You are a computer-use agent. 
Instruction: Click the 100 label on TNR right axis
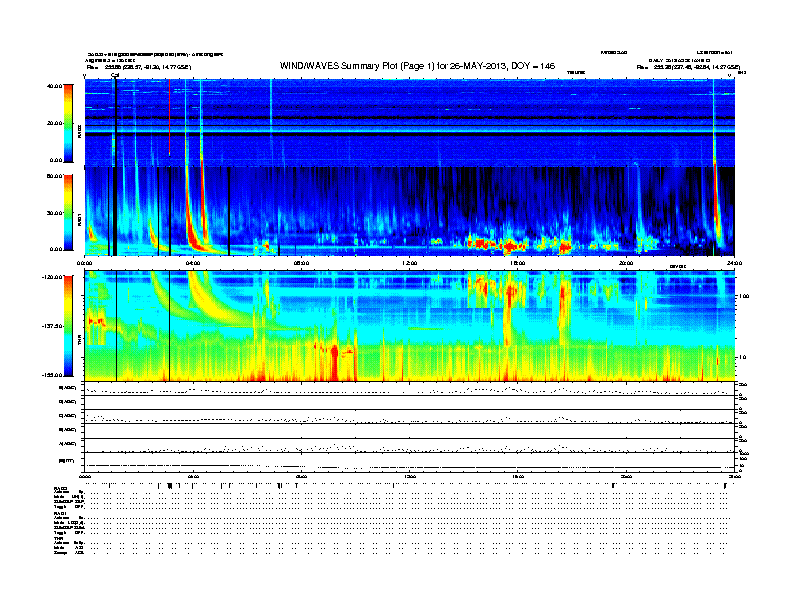tap(744, 296)
